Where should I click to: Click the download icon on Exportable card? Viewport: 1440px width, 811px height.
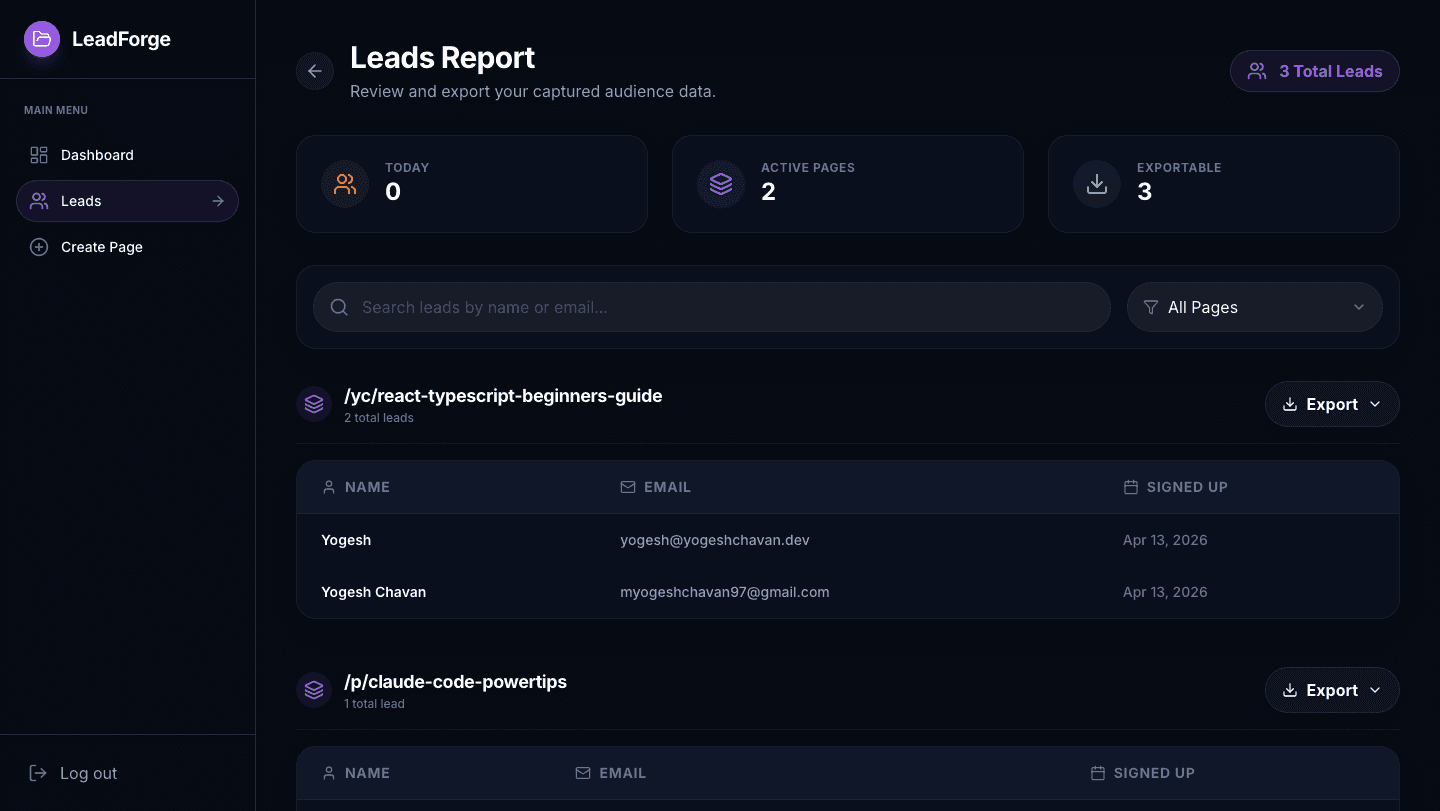(1097, 184)
